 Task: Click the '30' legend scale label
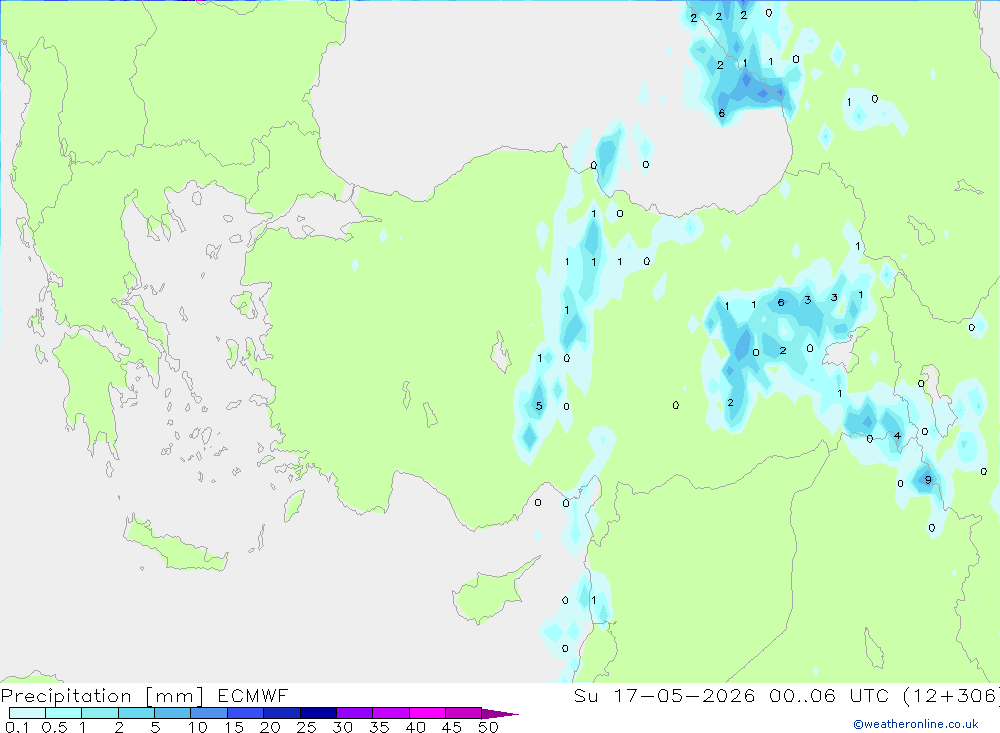343,727
